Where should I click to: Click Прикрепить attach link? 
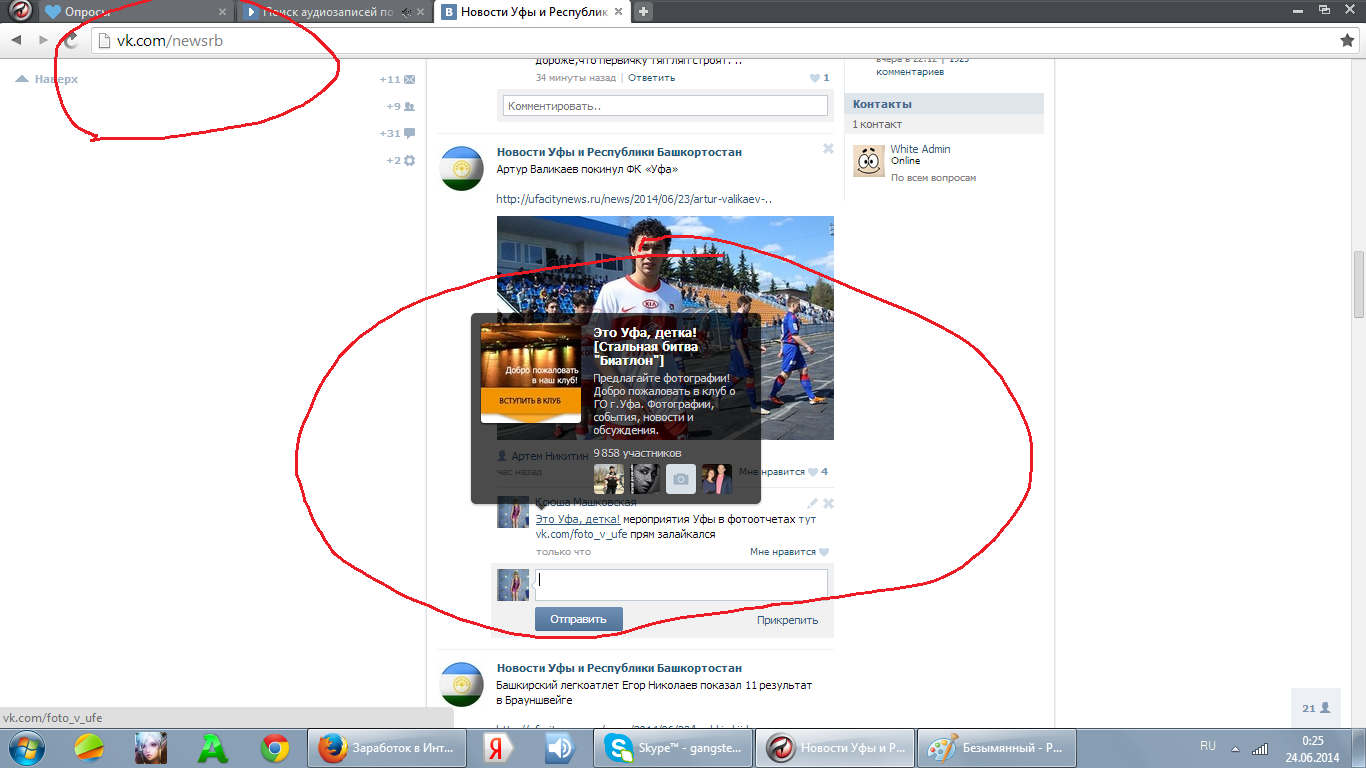tap(787, 620)
